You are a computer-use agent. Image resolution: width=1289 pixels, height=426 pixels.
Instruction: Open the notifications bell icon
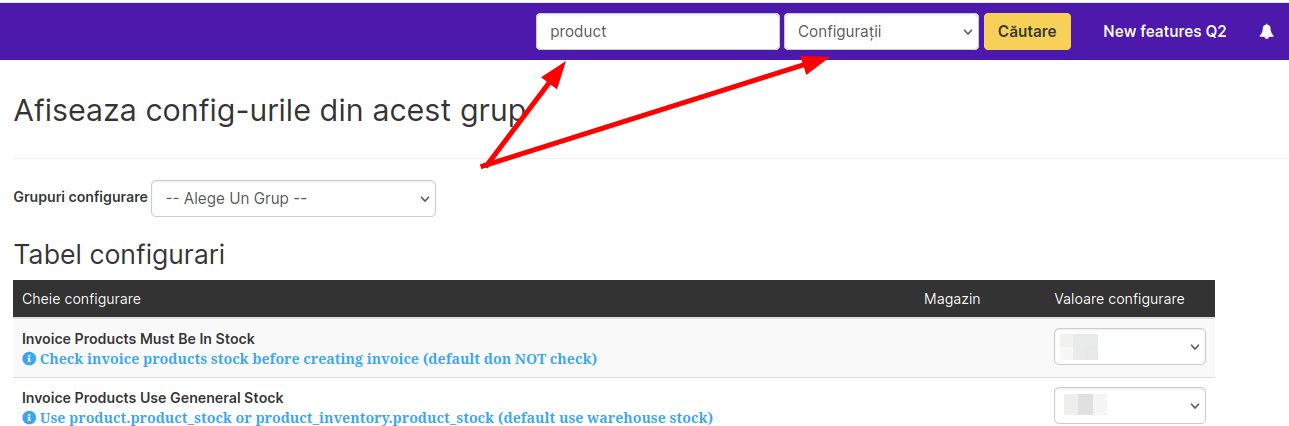click(x=1266, y=31)
